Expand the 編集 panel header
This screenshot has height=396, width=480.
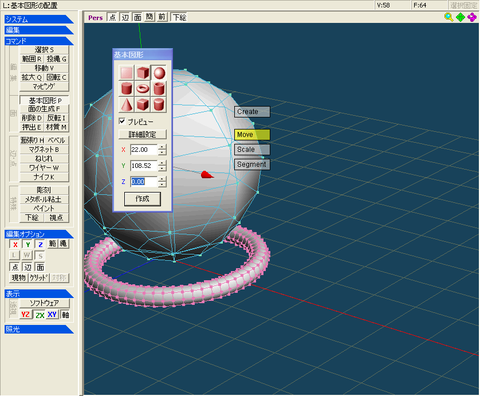[39, 30]
